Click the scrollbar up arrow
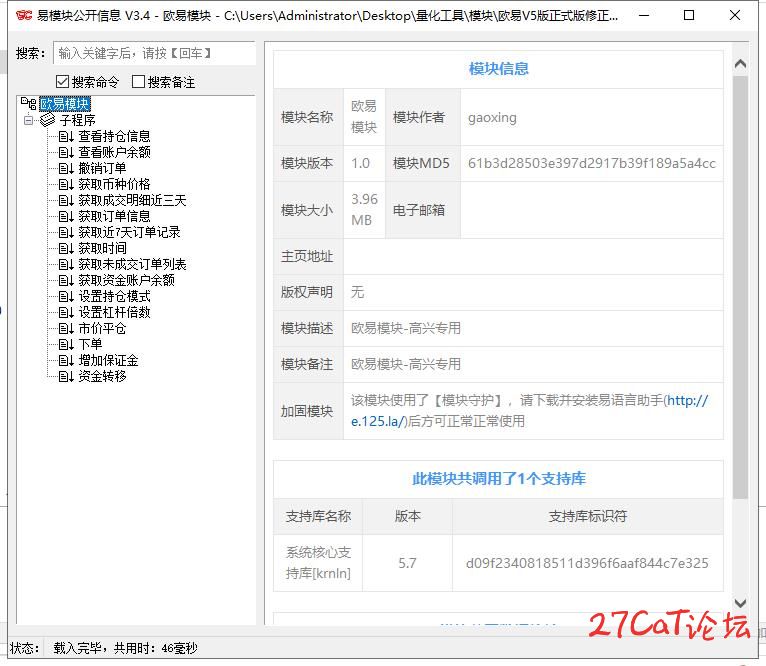 click(741, 64)
